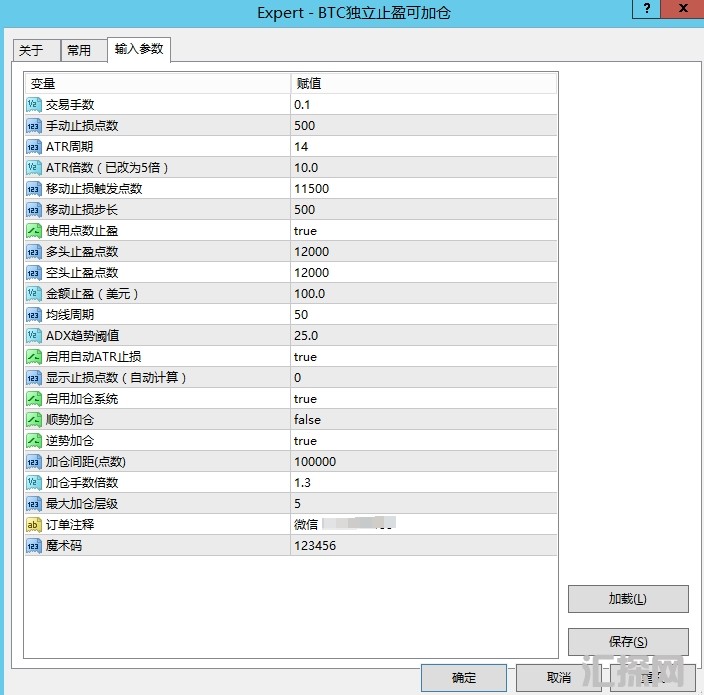Click the 魔术码 variable name

point(64,545)
